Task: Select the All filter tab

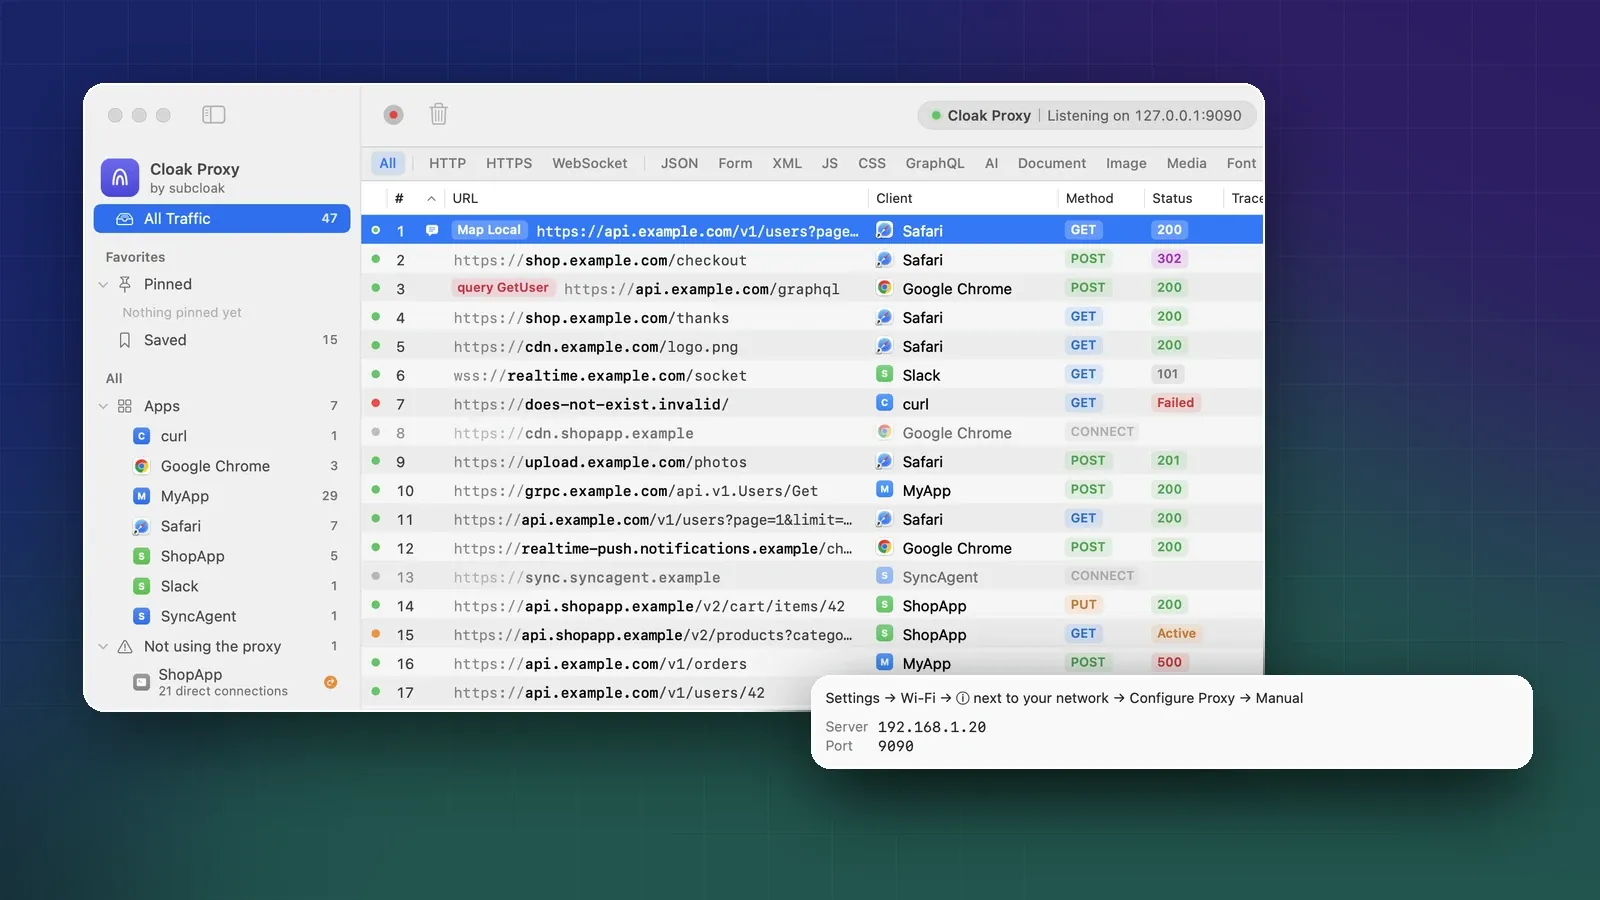Action: tap(388, 163)
